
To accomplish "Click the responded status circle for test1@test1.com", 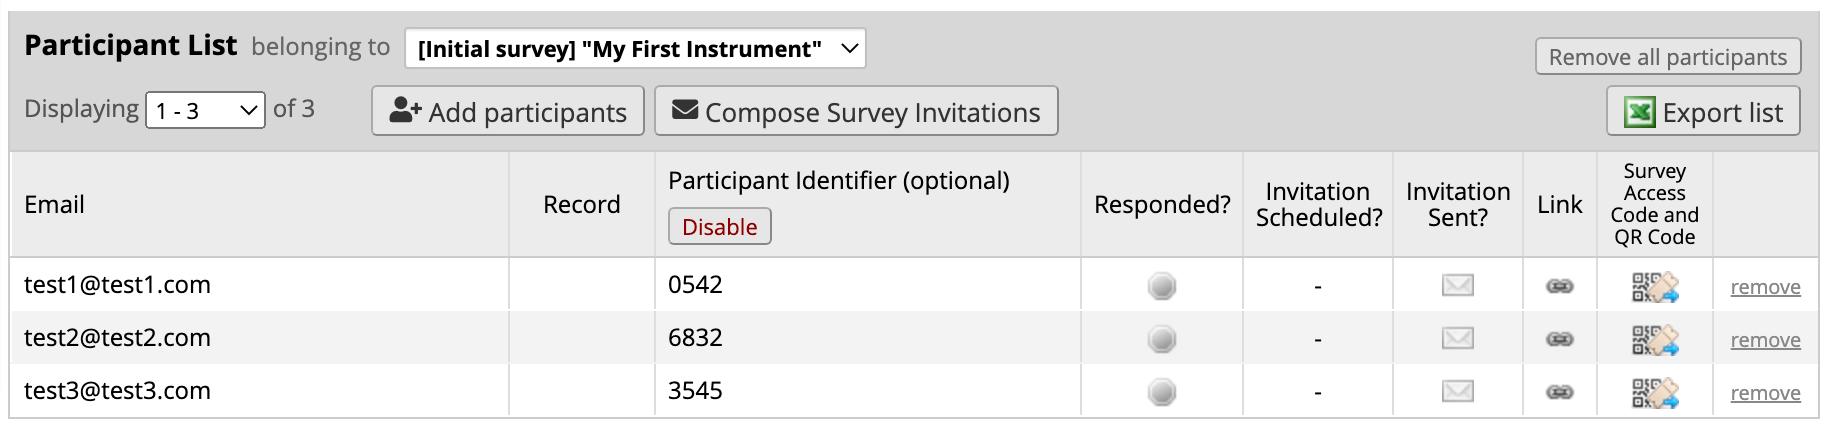I will [1161, 287].
